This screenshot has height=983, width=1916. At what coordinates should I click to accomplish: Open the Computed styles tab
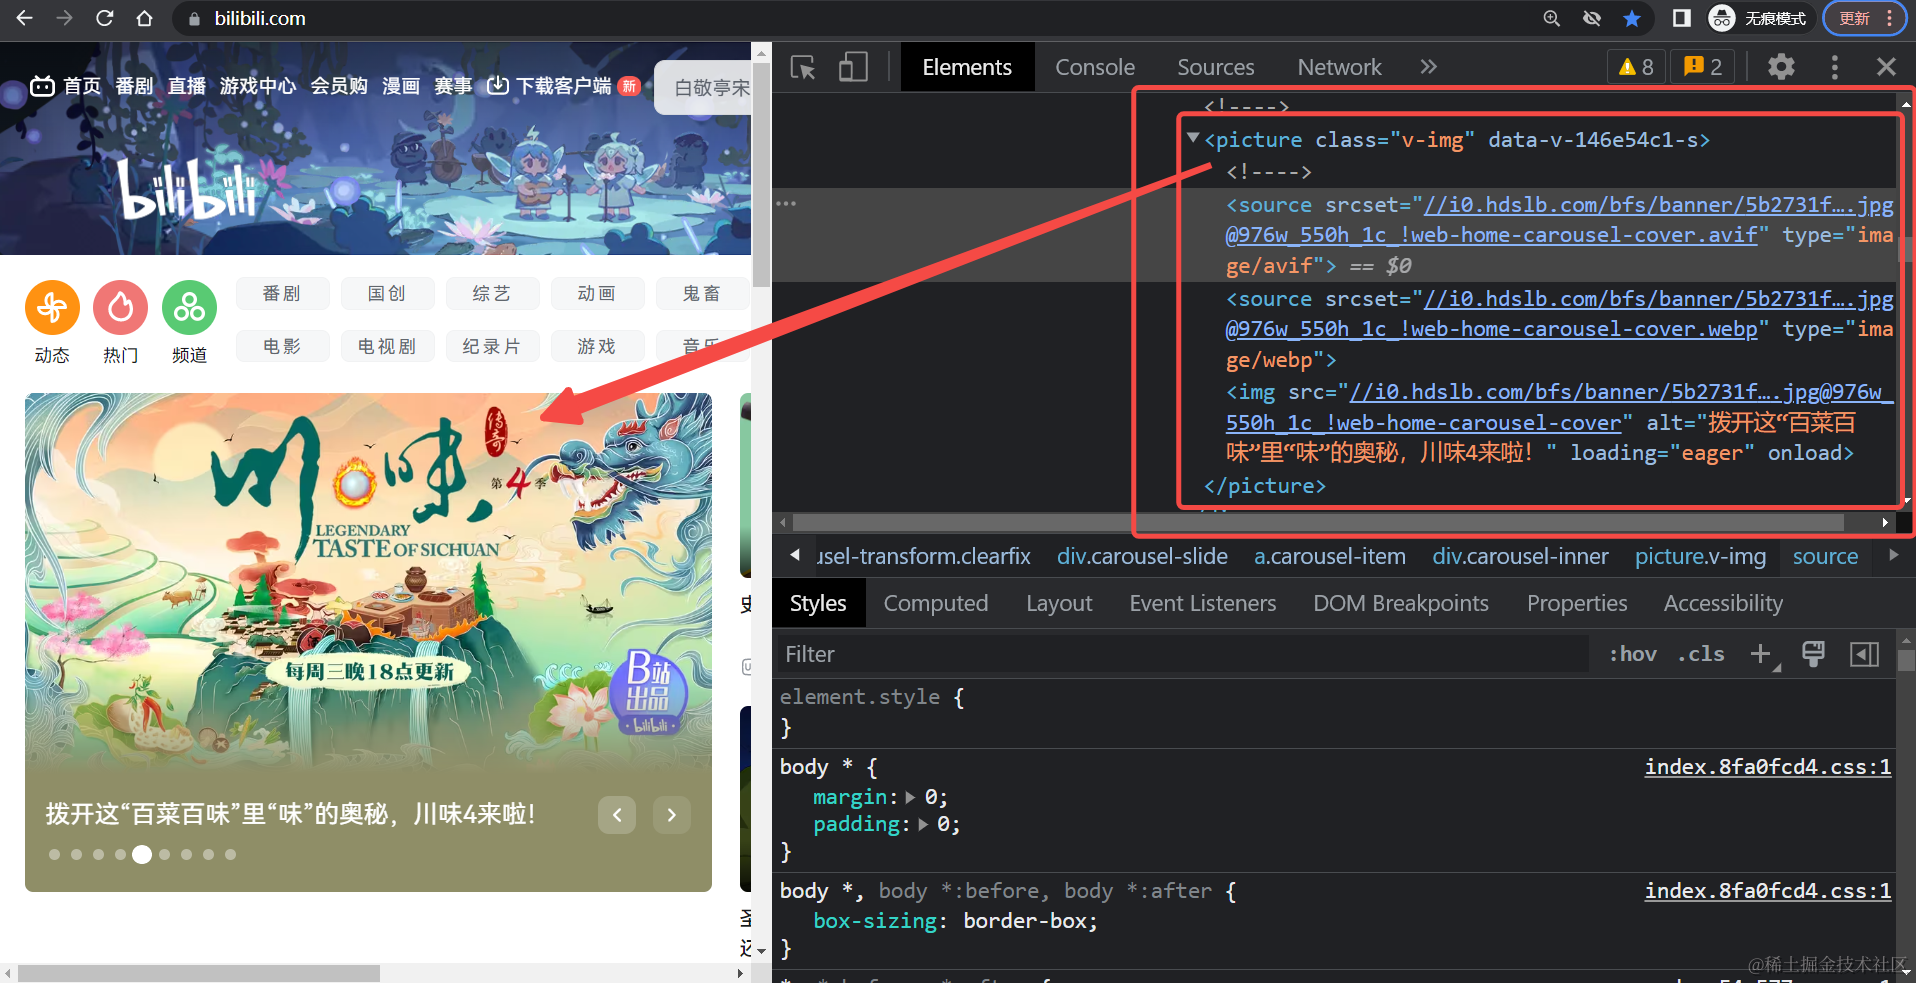click(935, 603)
